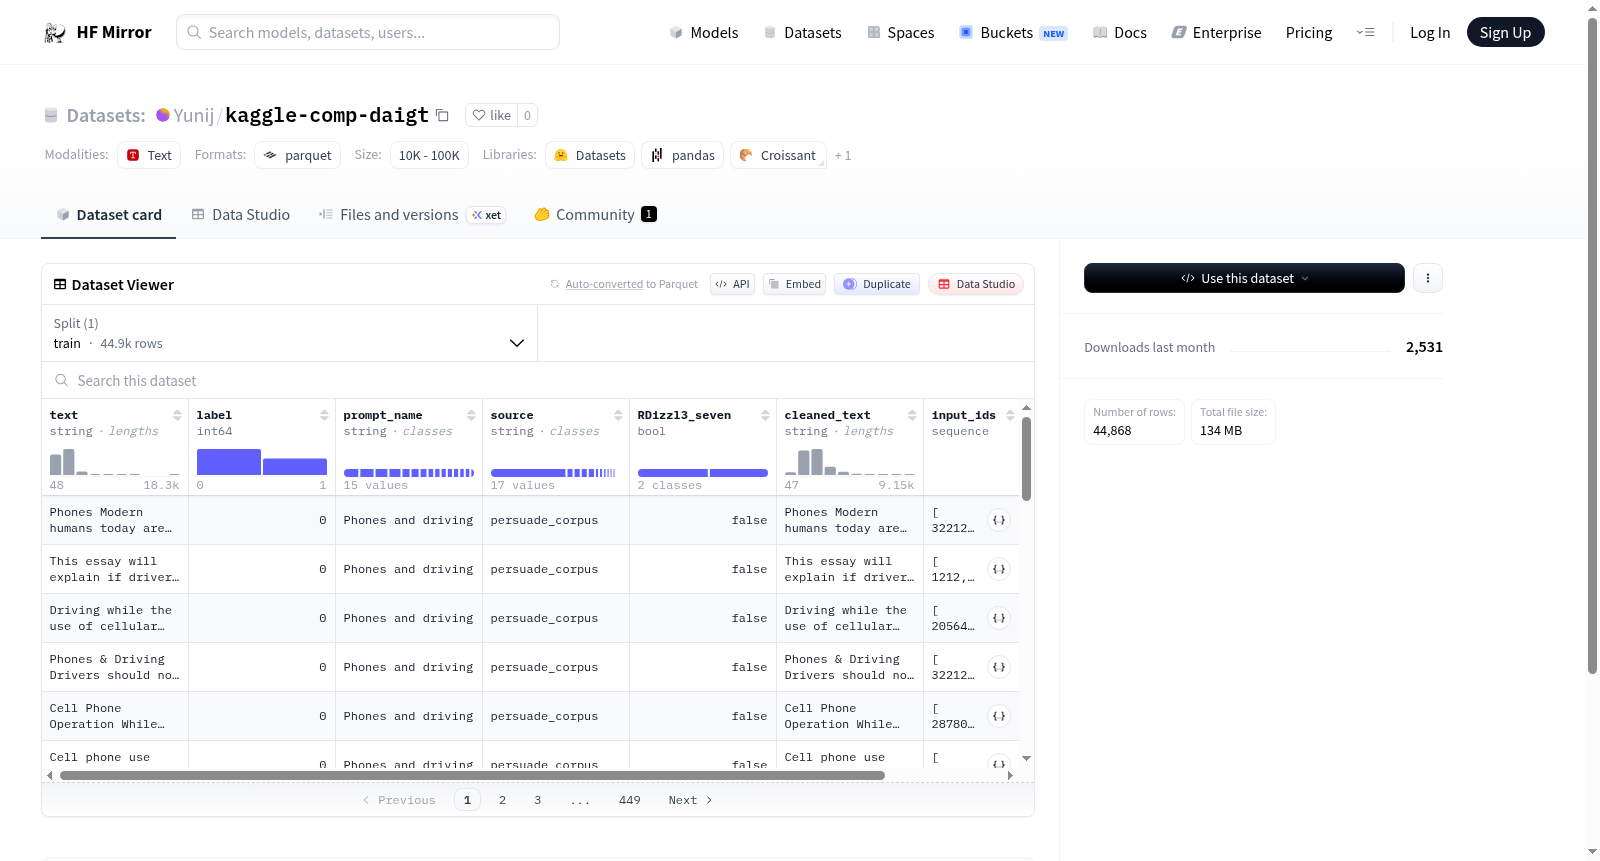The width and height of the screenshot is (1600, 861).
Task: Open the Use this dataset dropdown
Action: coord(1244,278)
